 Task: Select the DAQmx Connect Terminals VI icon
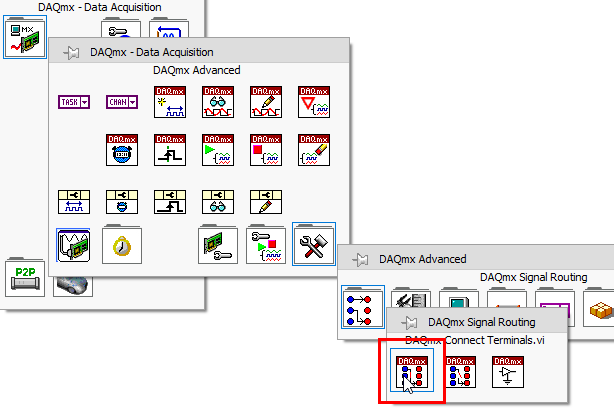coord(412,371)
